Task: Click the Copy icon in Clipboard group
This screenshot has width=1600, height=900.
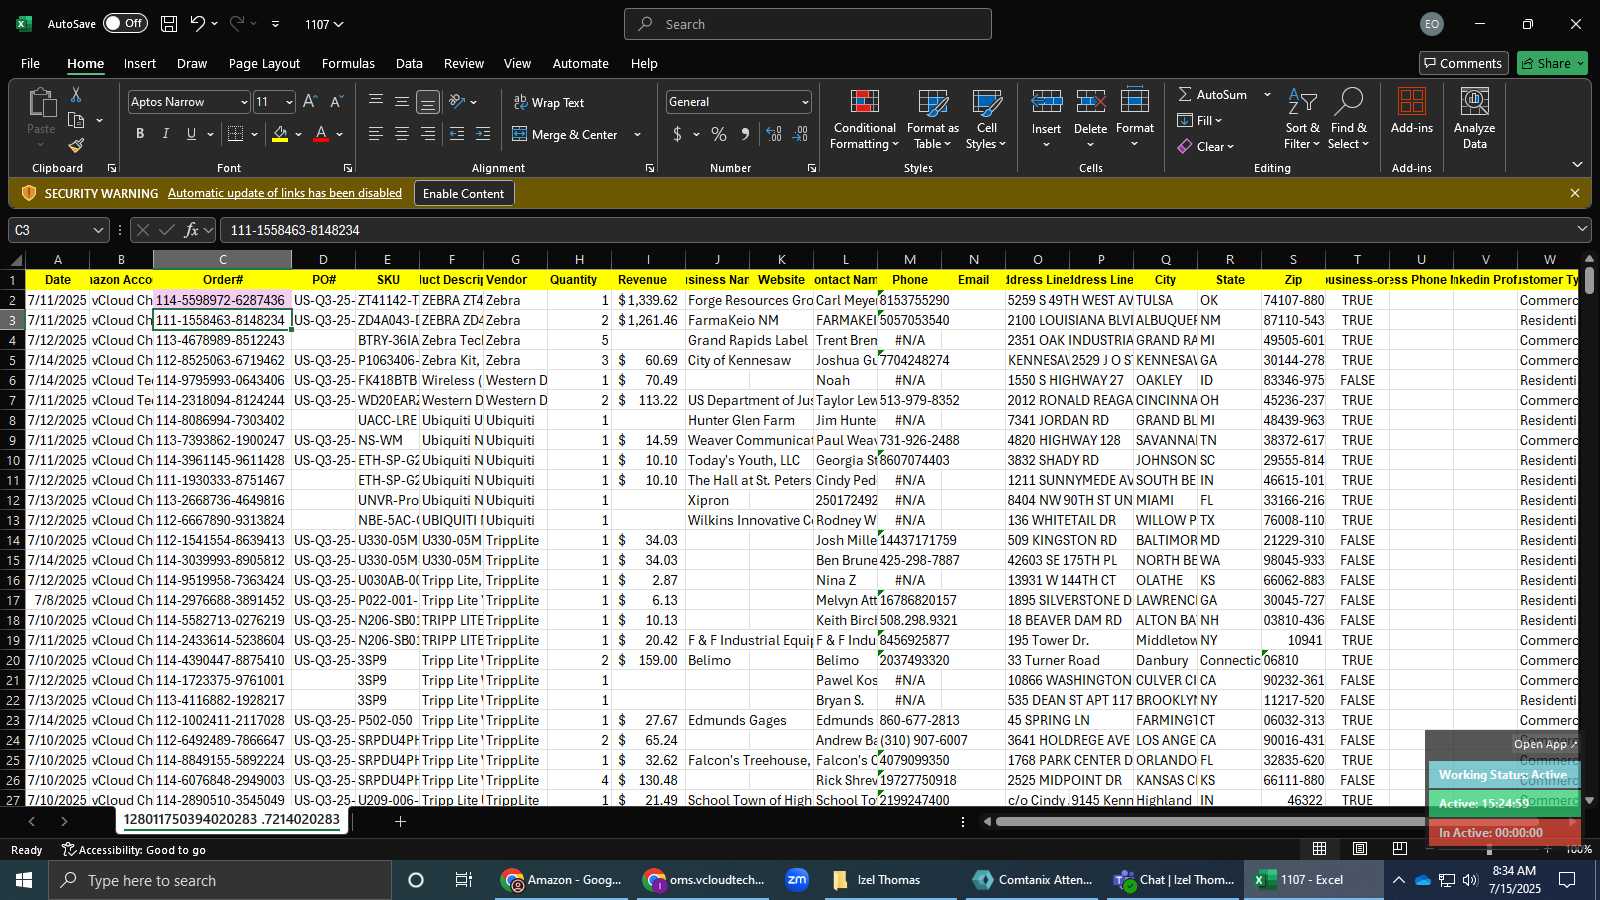Action: [76, 120]
